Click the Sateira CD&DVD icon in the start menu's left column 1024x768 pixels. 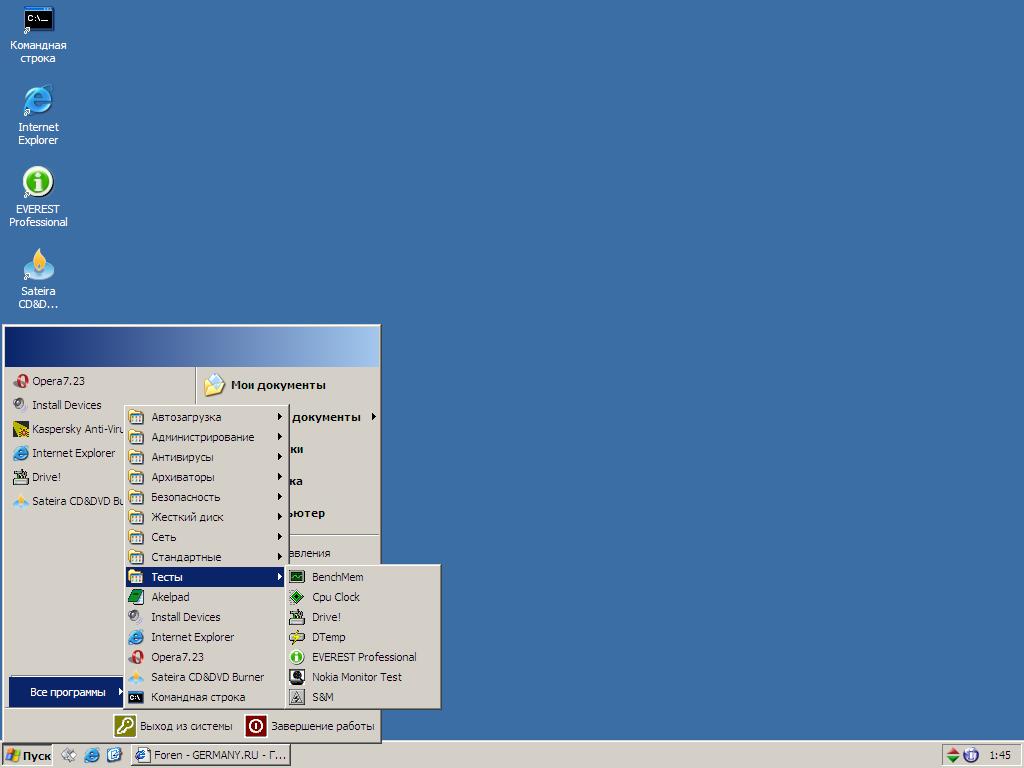click(21, 501)
